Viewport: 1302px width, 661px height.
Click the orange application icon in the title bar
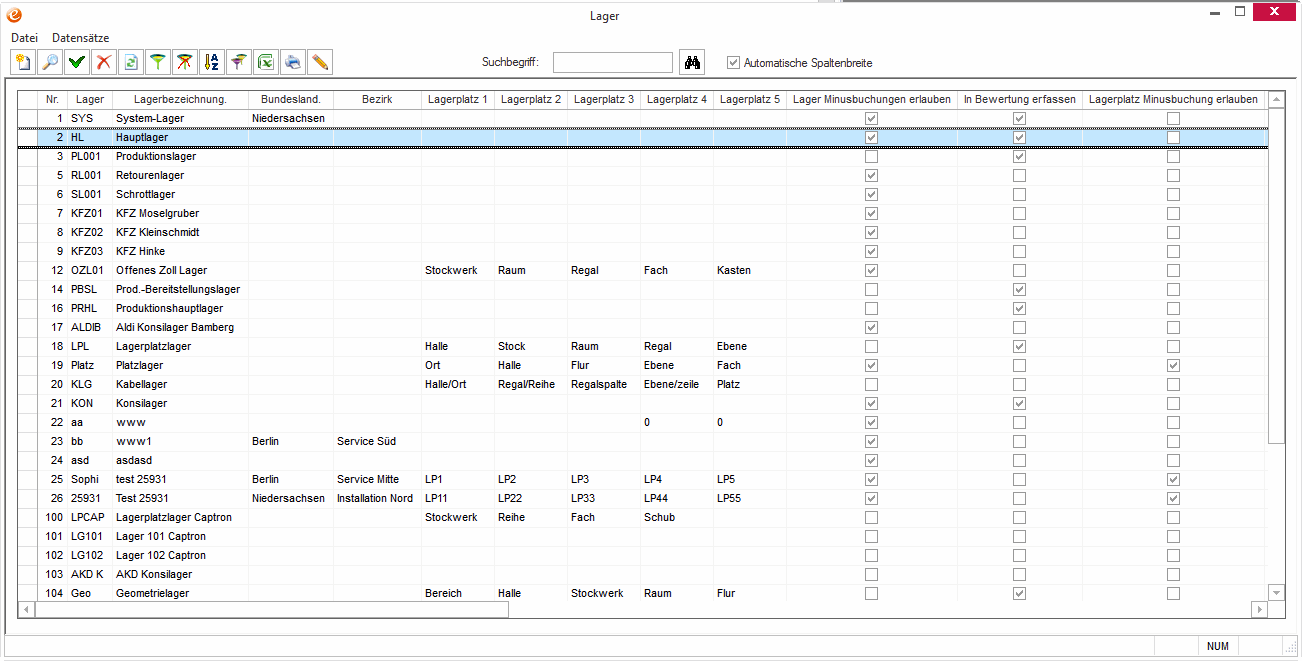tap(14, 14)
